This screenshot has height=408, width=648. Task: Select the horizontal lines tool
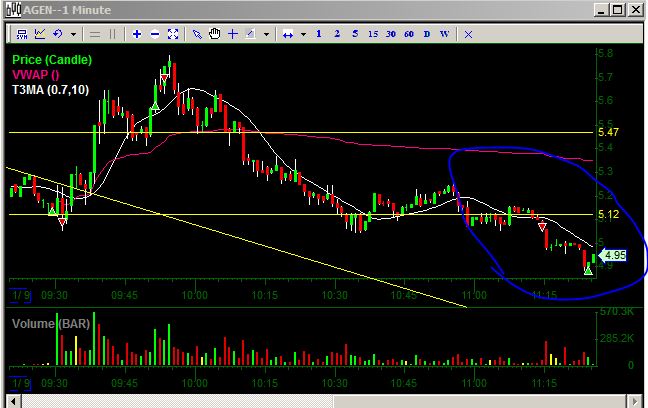(x=95, y=34)
